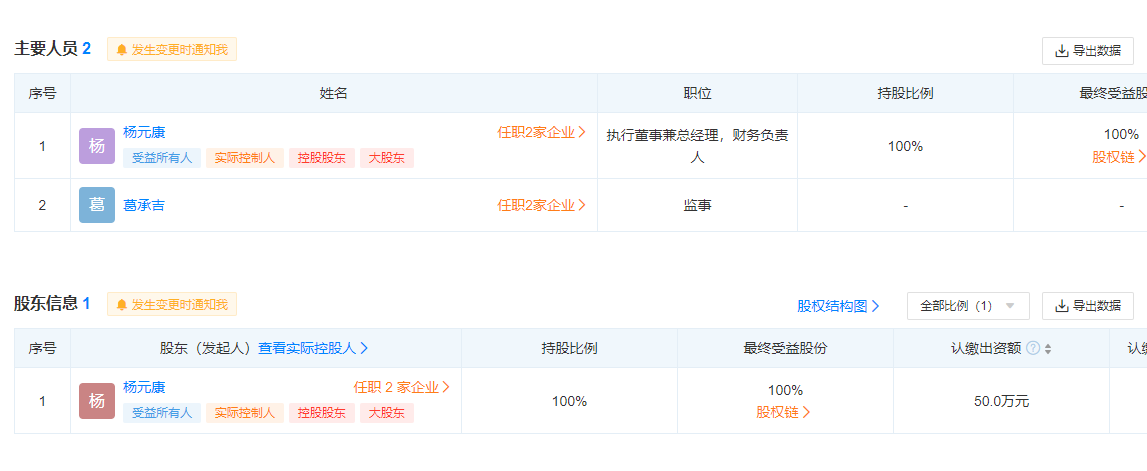Open 股权结构图 link

coord(838,306)
